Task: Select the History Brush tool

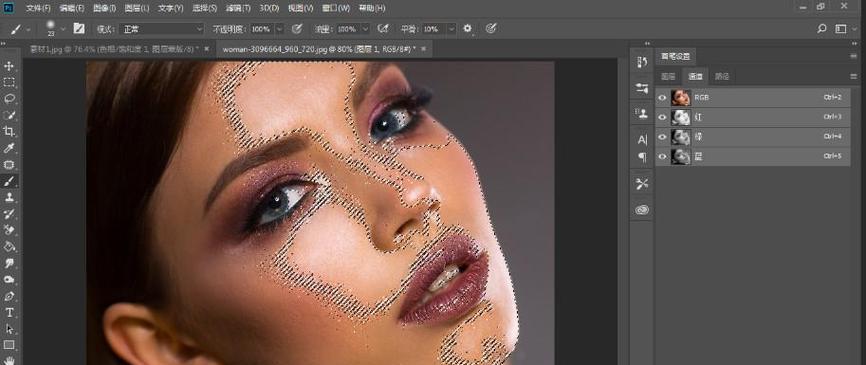Action: coord(9,214)
